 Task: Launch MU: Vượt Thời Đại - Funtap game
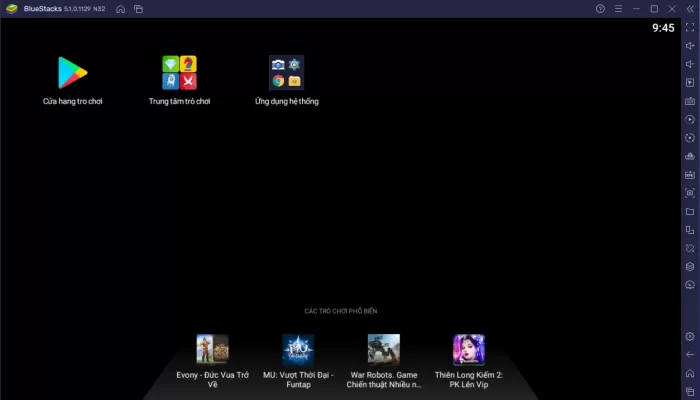pyautogui.click(x=297, y=349)
